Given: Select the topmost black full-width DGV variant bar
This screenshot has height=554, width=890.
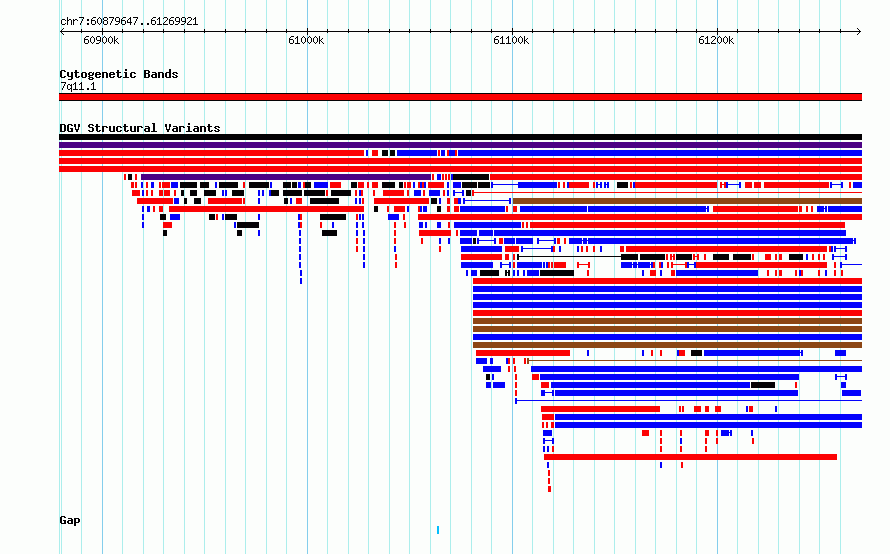Looking at the screenshot, I should [x=460, y=137].
